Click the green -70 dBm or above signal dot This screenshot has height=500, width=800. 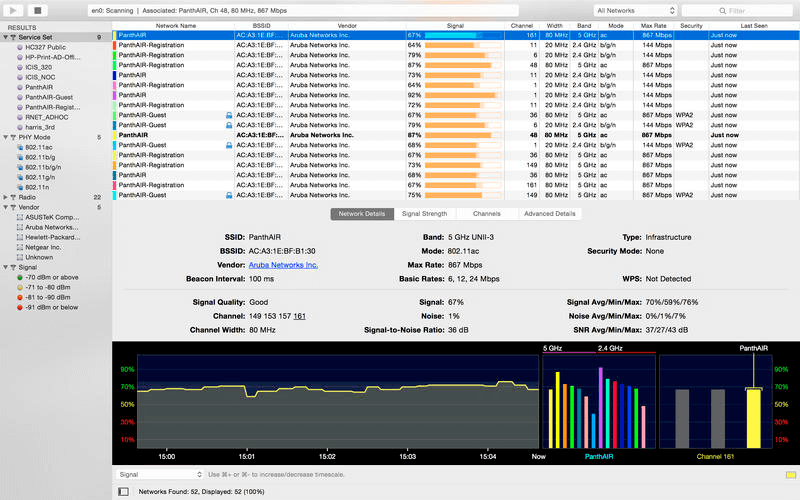coord(20,277)
